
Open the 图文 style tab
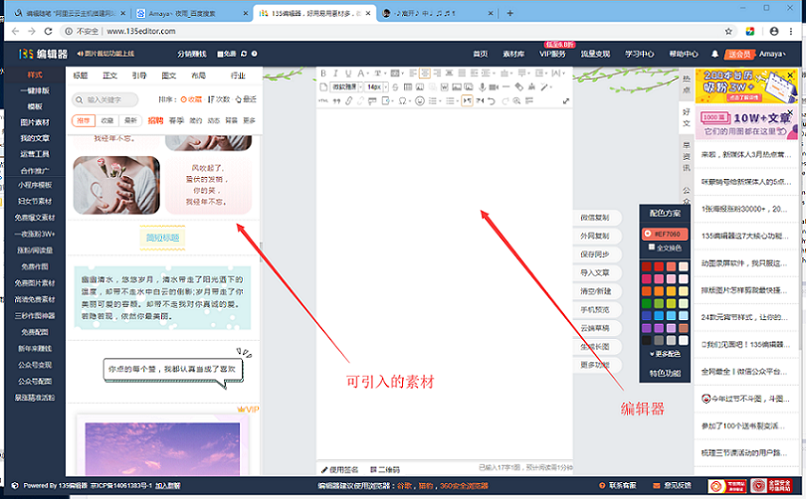(x=169, y=76)
